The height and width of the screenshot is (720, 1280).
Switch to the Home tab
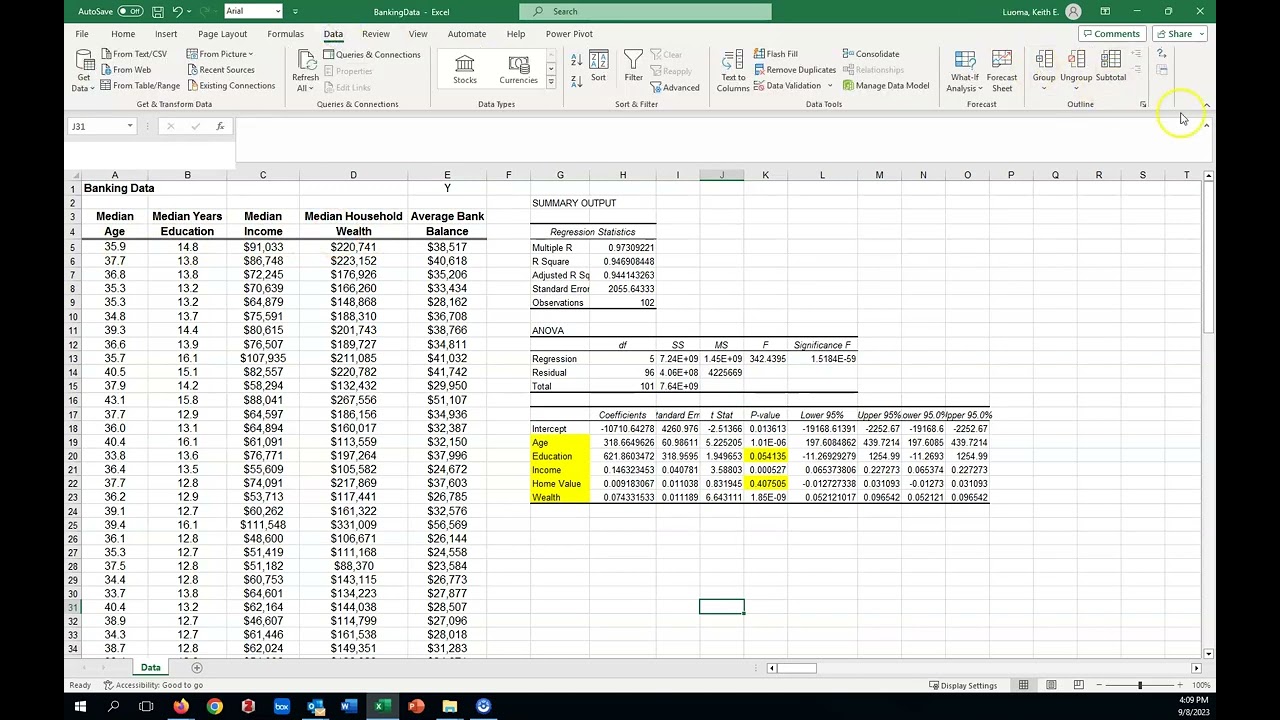coord(123,34)
